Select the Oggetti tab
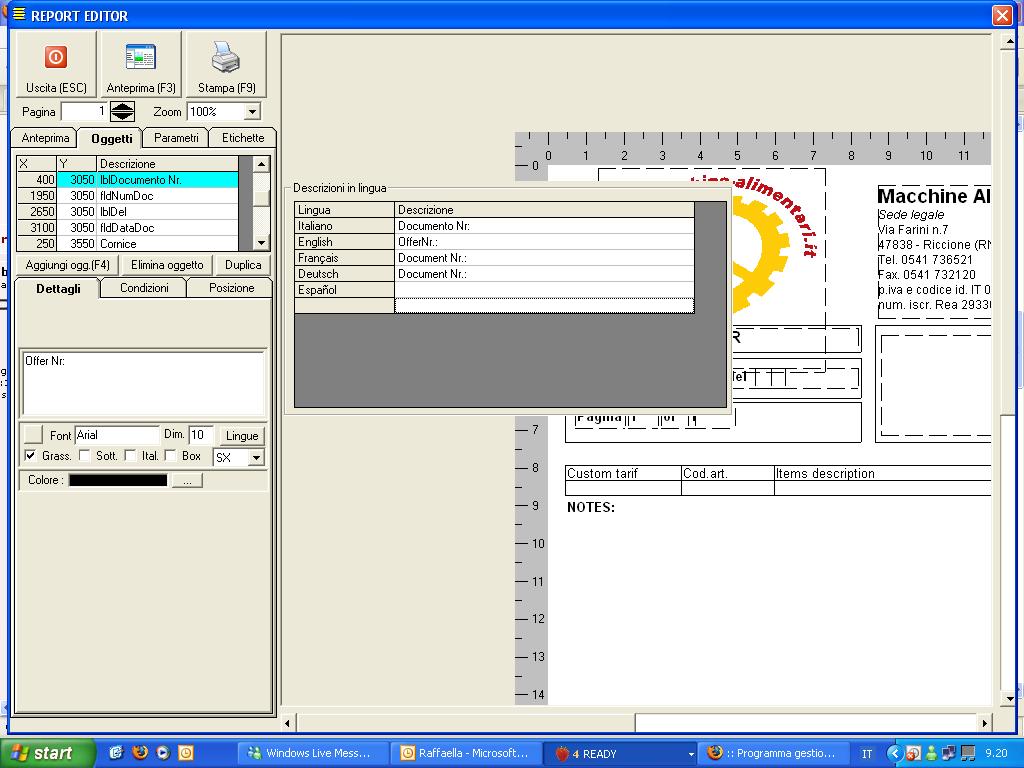Viewport: 1024px width, 768px height. pyautogui.click(x=112, y=138)
